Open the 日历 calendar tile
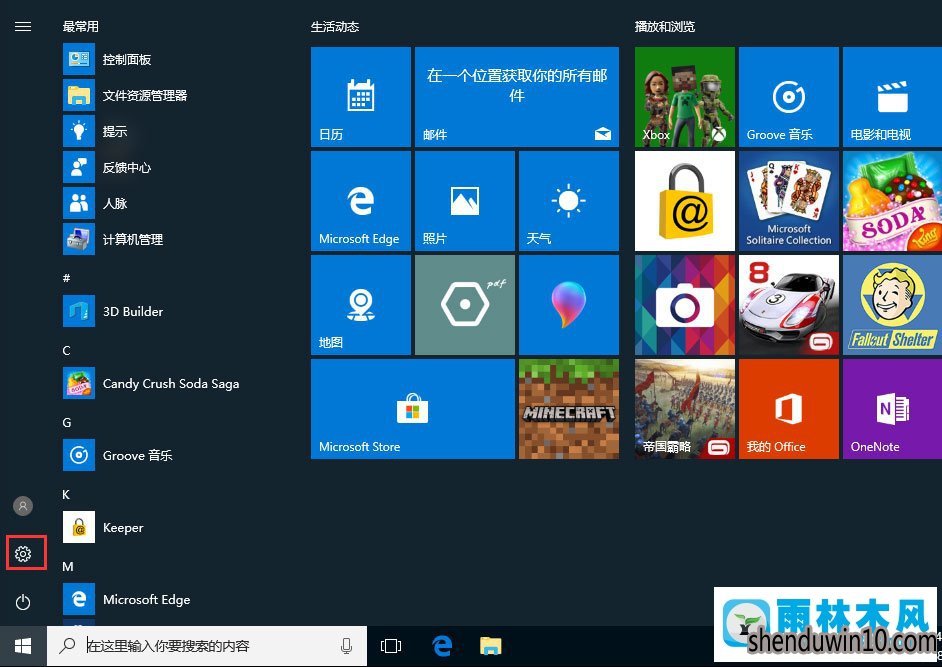The image size is (942, 667). (360, 97)
